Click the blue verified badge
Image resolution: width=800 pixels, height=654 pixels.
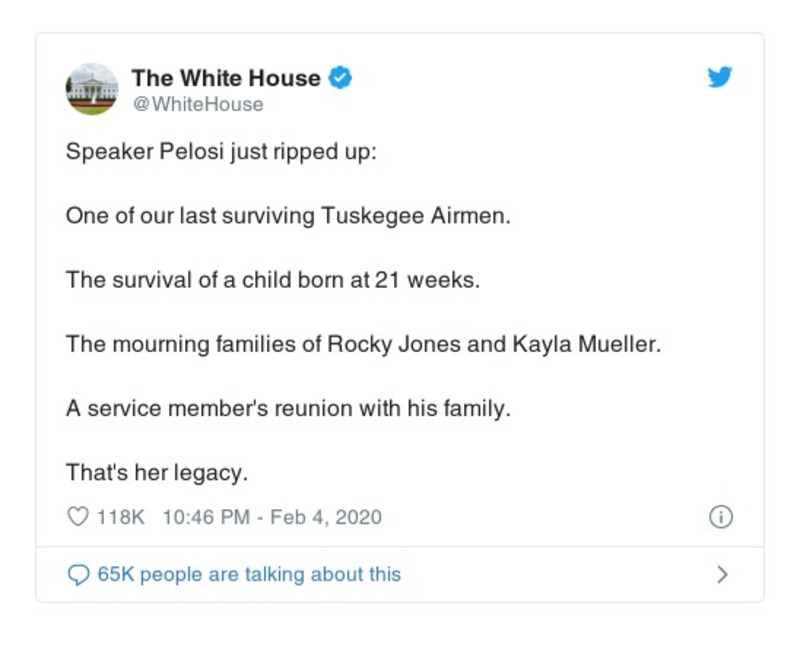[x=340, y=76]
